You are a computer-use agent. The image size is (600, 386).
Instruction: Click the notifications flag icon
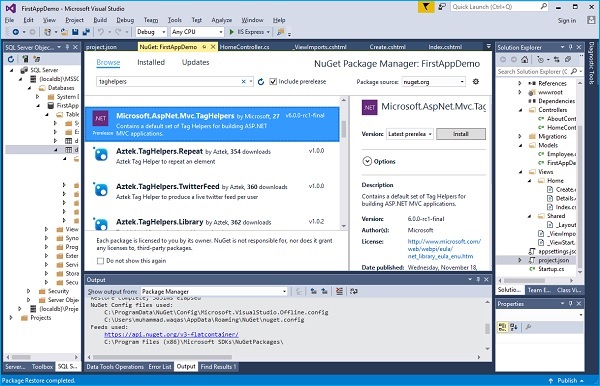coord(426,7)
